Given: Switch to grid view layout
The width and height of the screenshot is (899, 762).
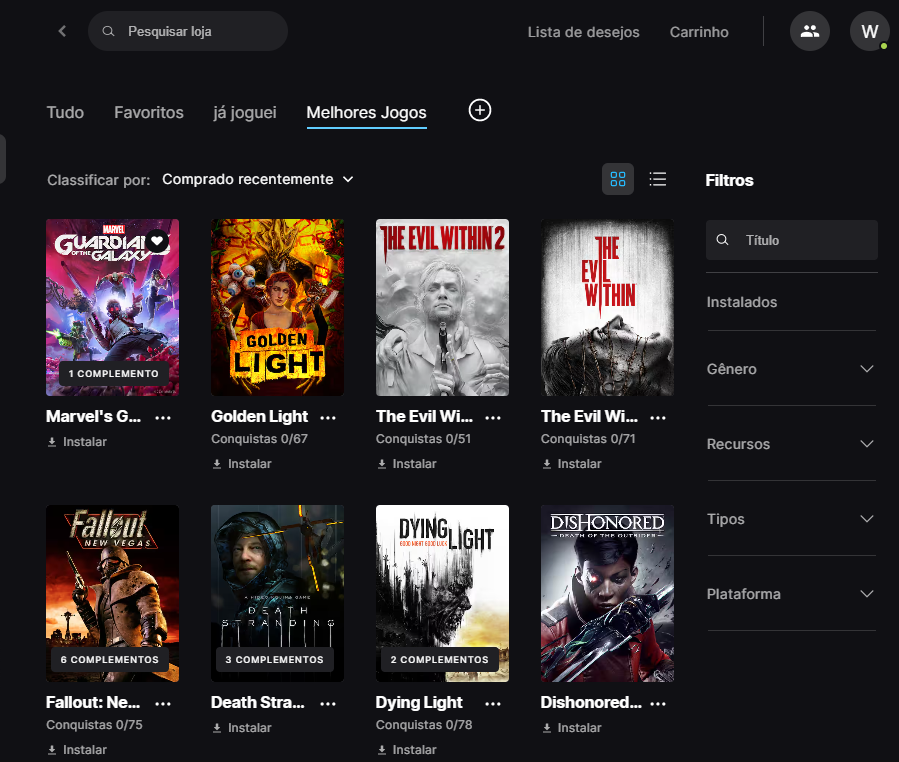Looking at the screenshot, I should click(618, 179).
